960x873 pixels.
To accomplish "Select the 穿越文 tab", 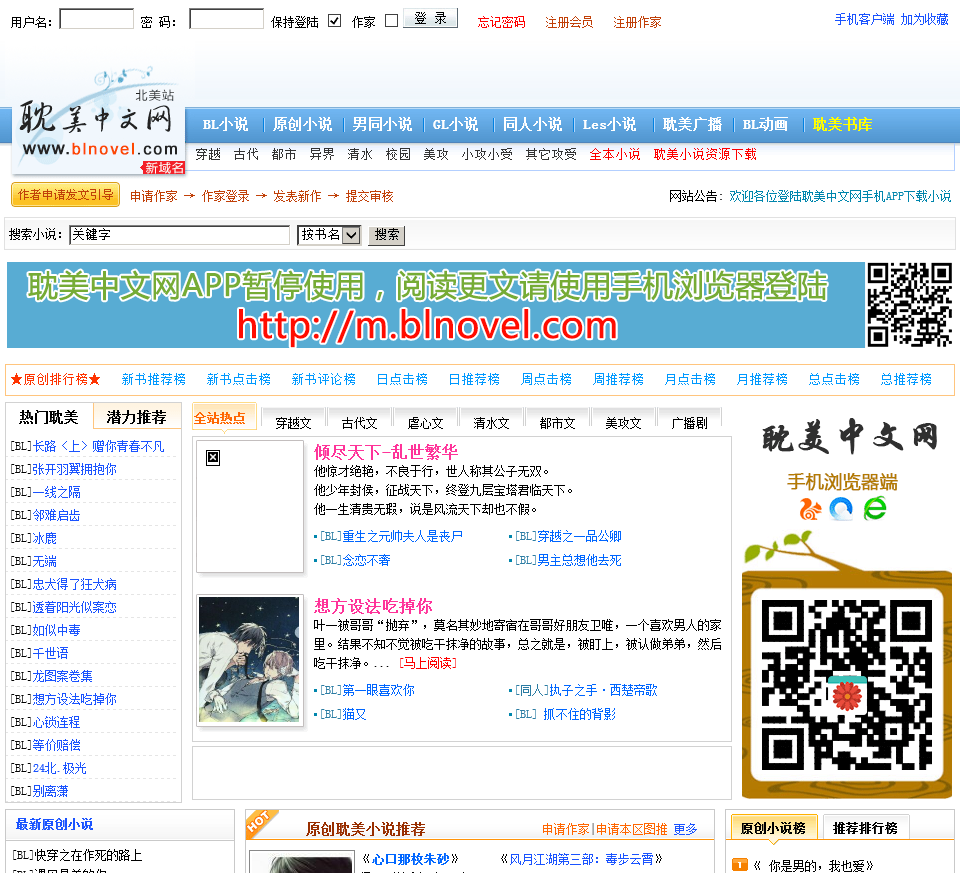I will [293, 423].
